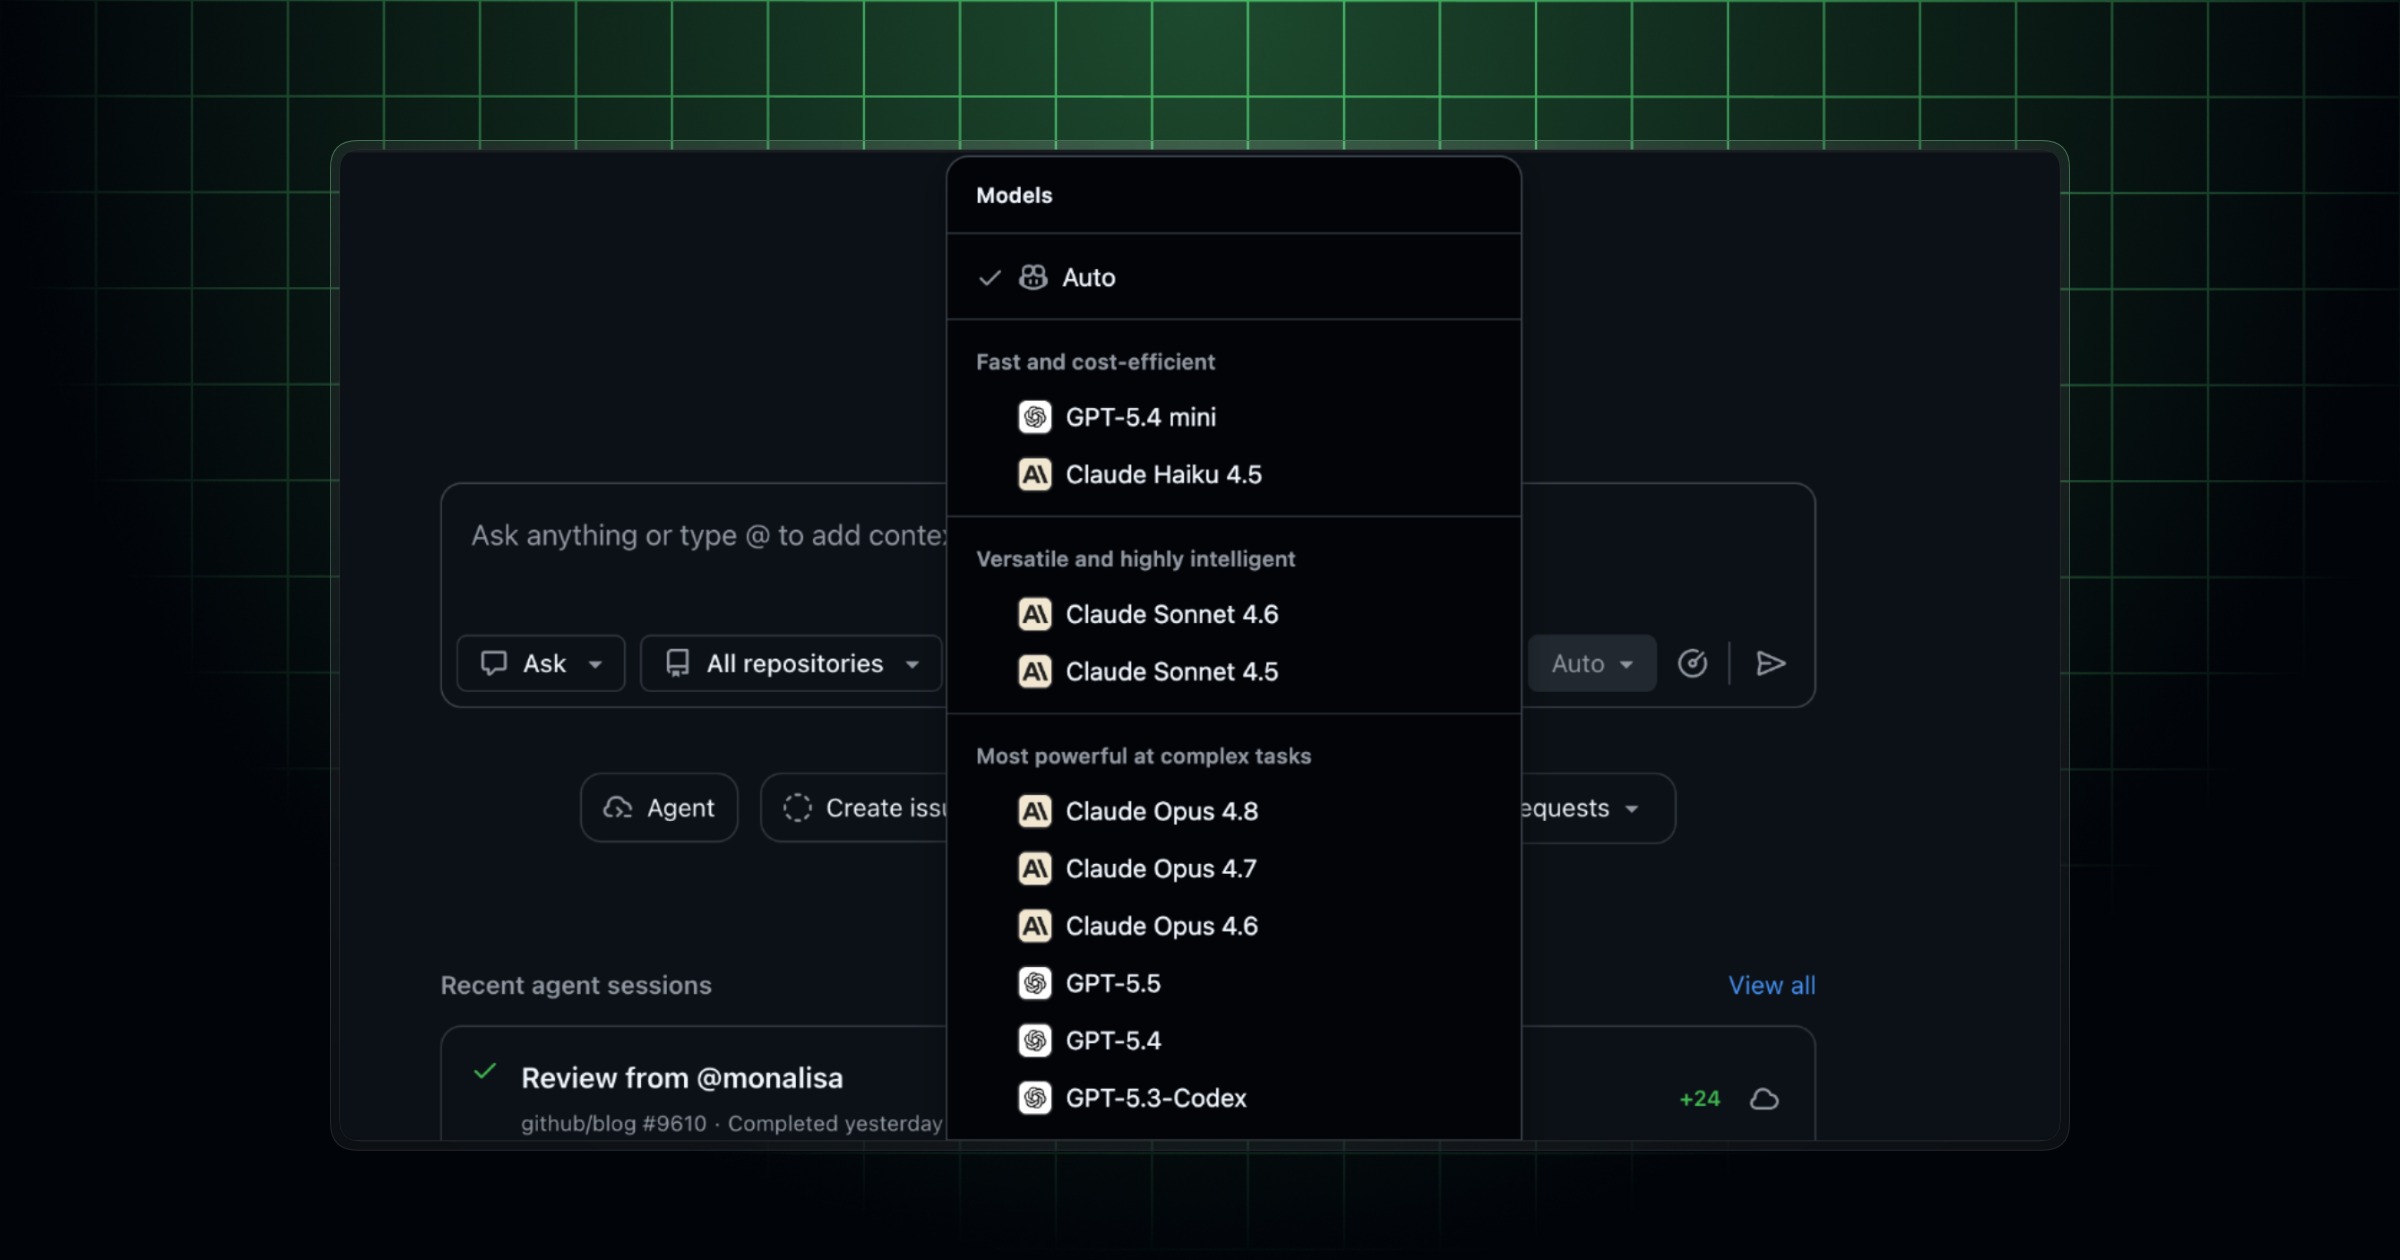
Task: Click Most powerful at complex tasks label
Action: click(x=1143, y=756)
